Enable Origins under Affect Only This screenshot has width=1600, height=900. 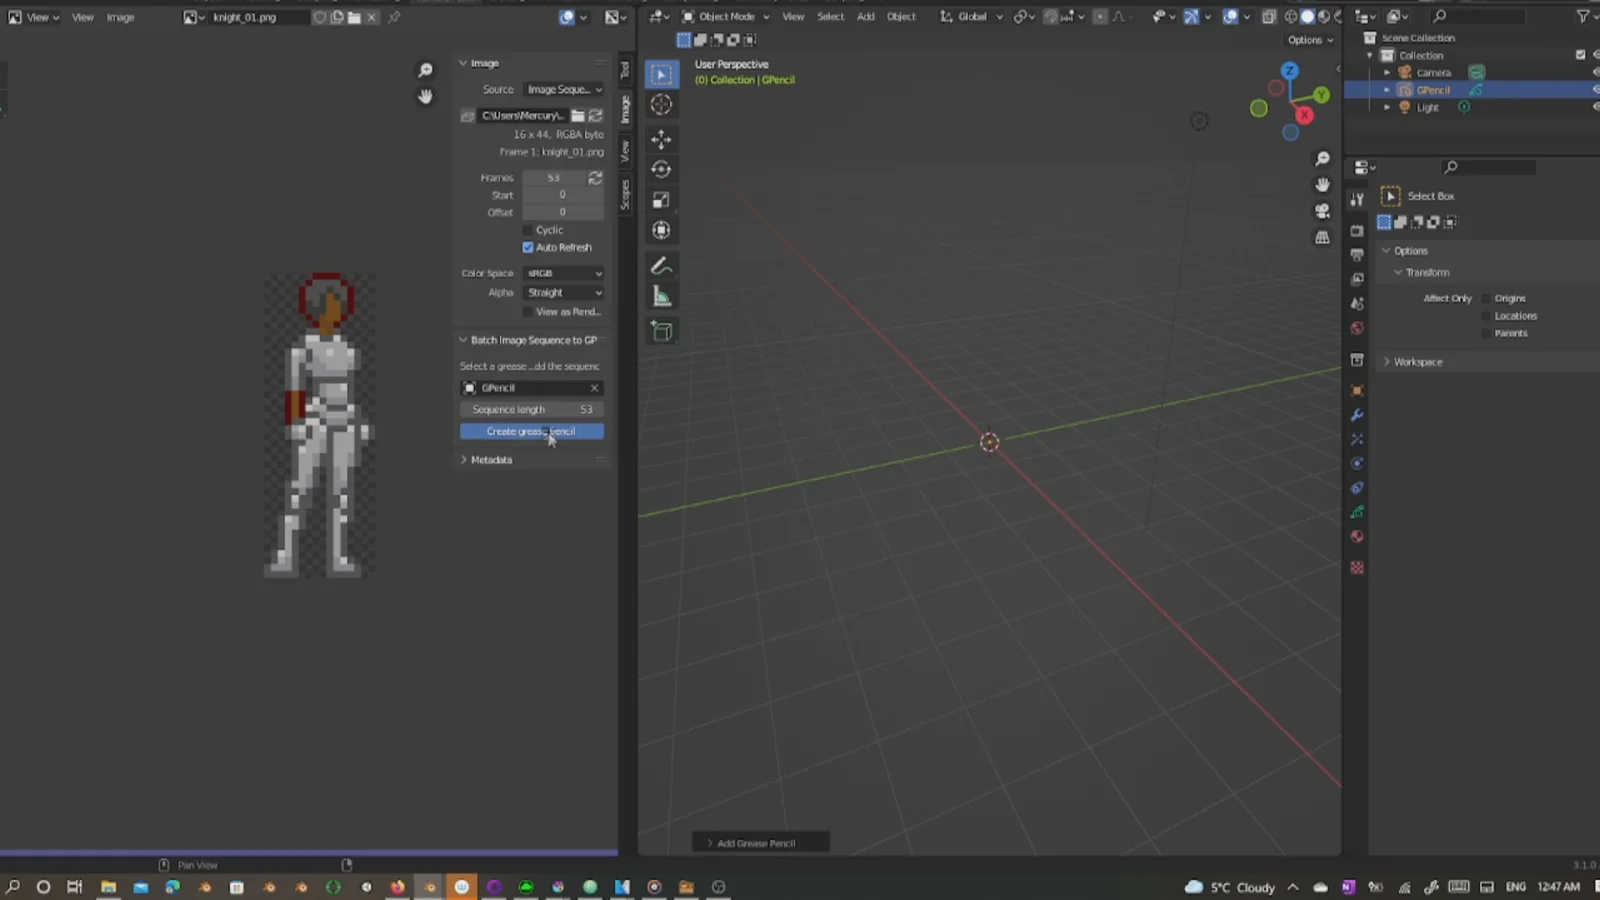[x=1486, y=299]
